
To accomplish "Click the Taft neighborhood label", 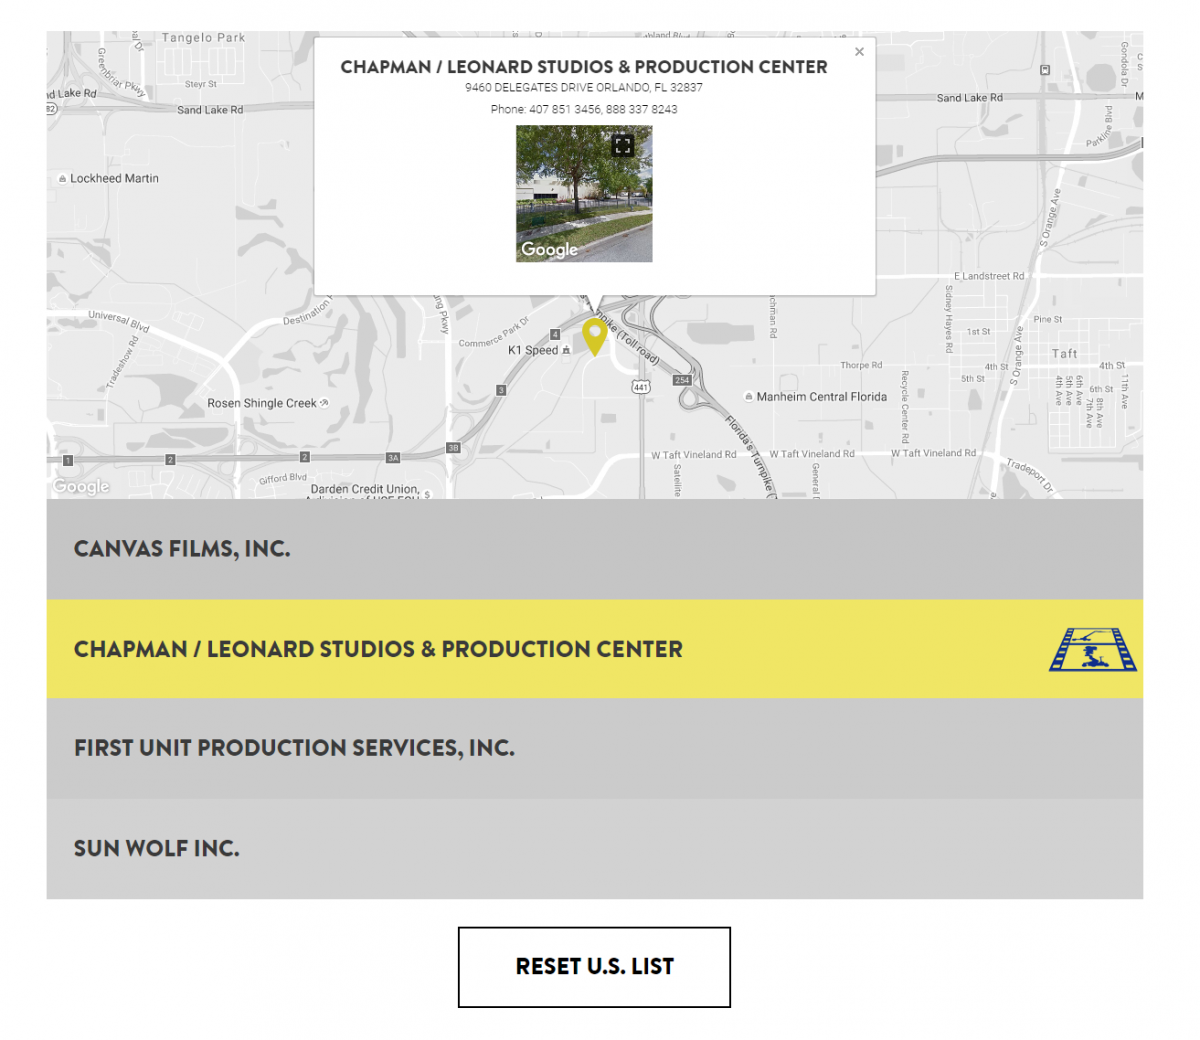I will tap(1065, 353).
